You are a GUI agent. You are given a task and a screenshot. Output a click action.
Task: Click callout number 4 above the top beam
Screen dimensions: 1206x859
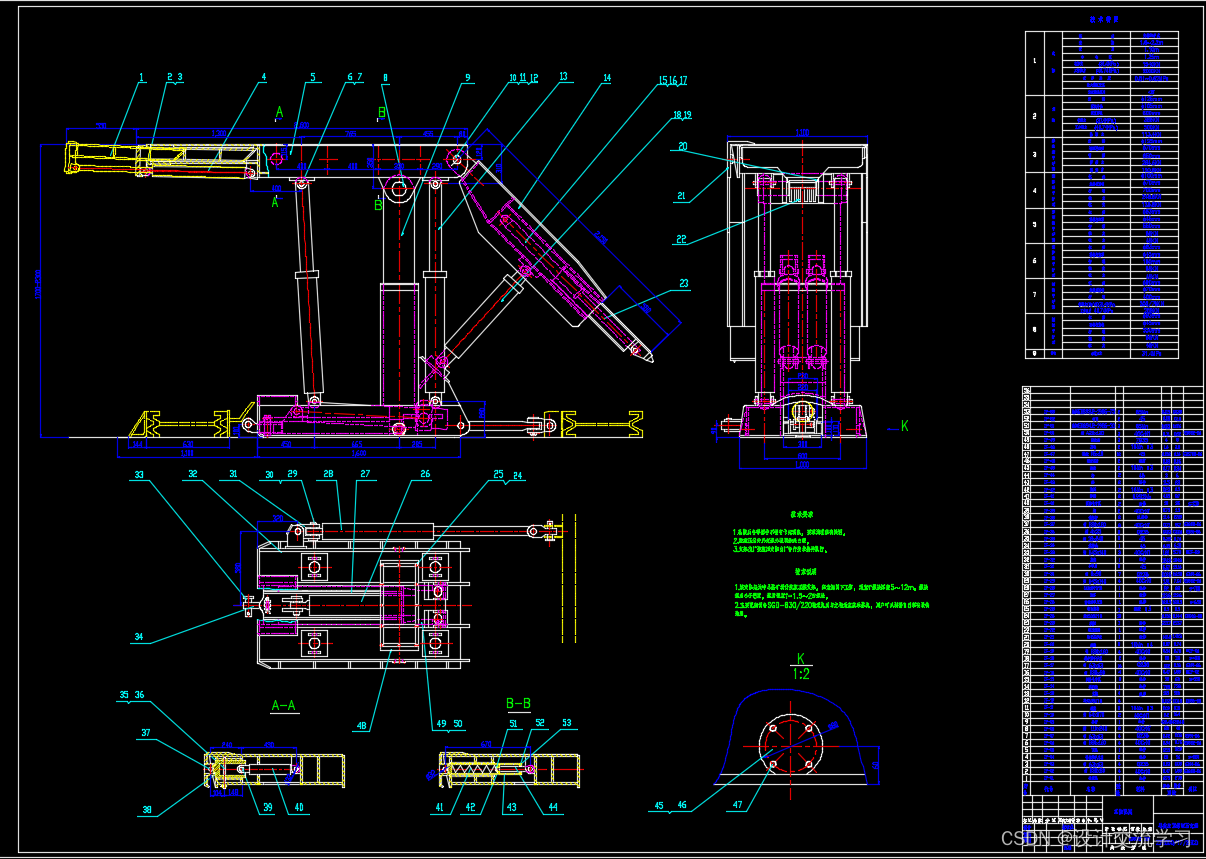pyautogui.click(x=264, y=77)
